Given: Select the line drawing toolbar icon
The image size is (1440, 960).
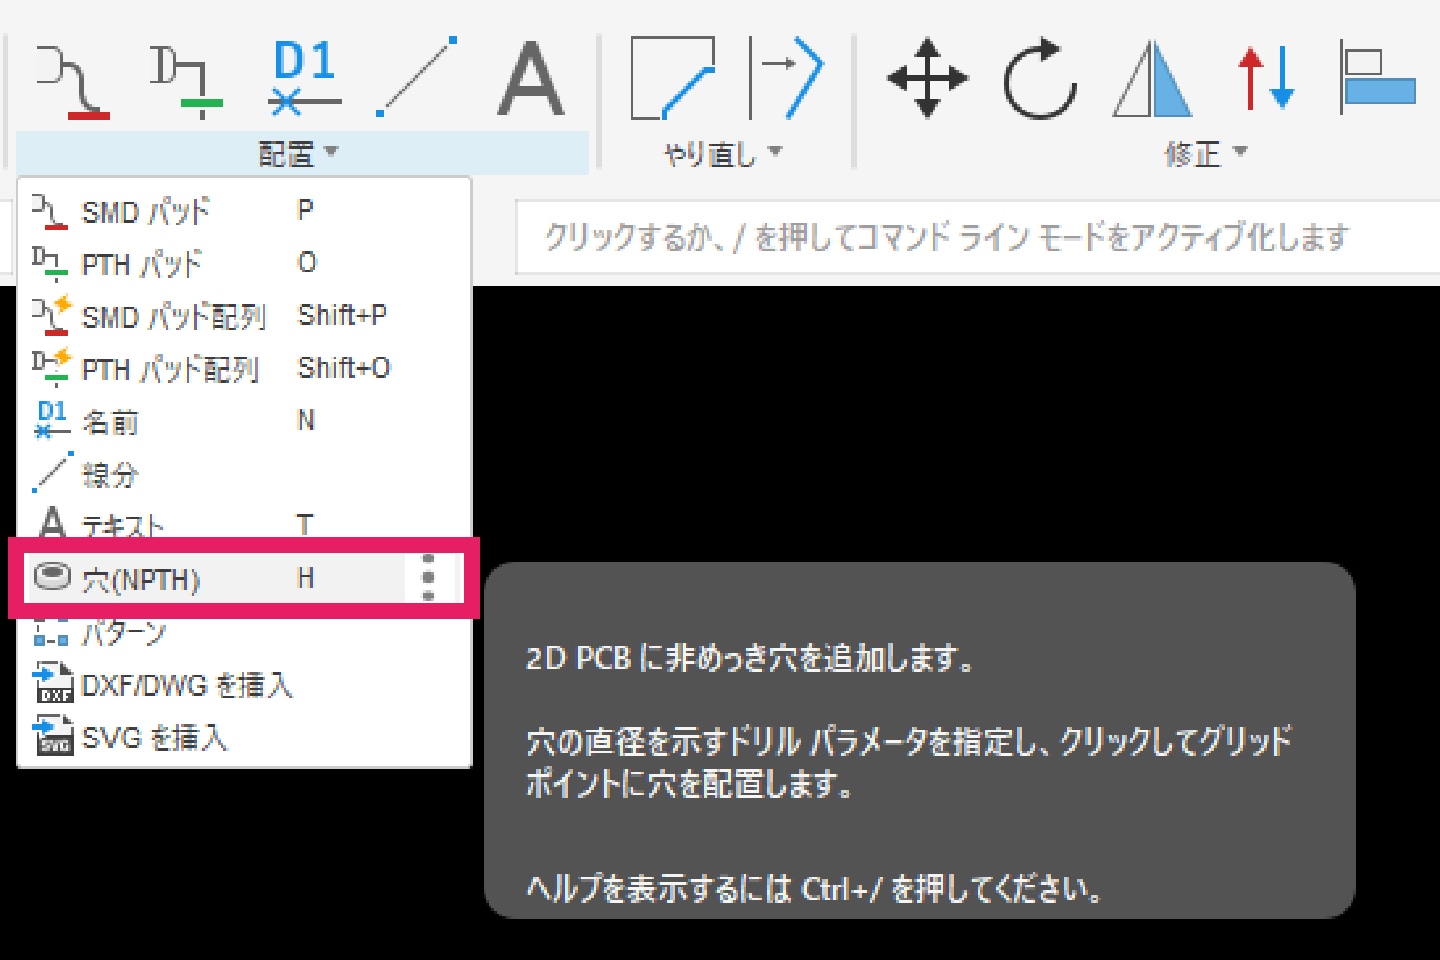Looking at the screenshot, I should click(417, 78).
